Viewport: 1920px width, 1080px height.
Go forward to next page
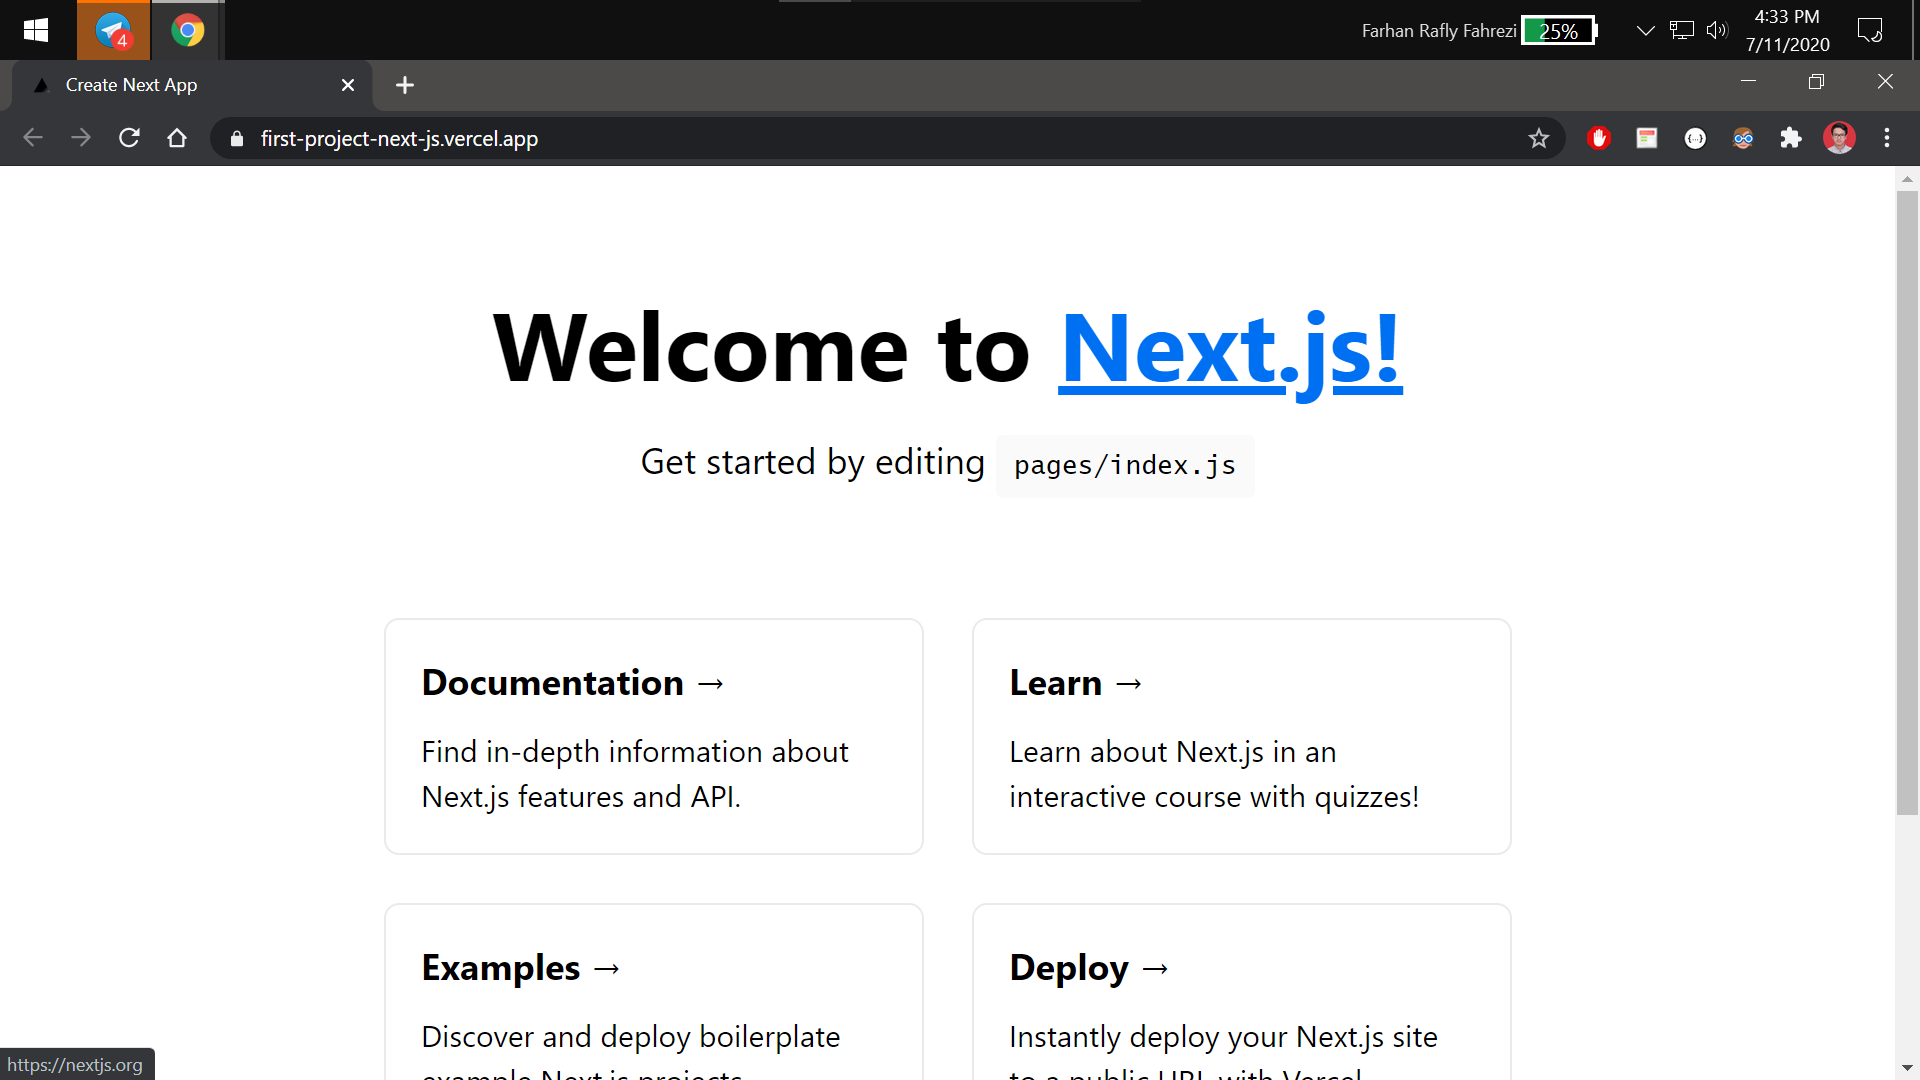[x=81, y=138]
